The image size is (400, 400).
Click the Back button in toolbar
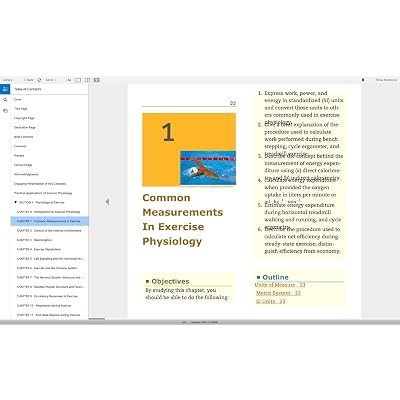29,80
